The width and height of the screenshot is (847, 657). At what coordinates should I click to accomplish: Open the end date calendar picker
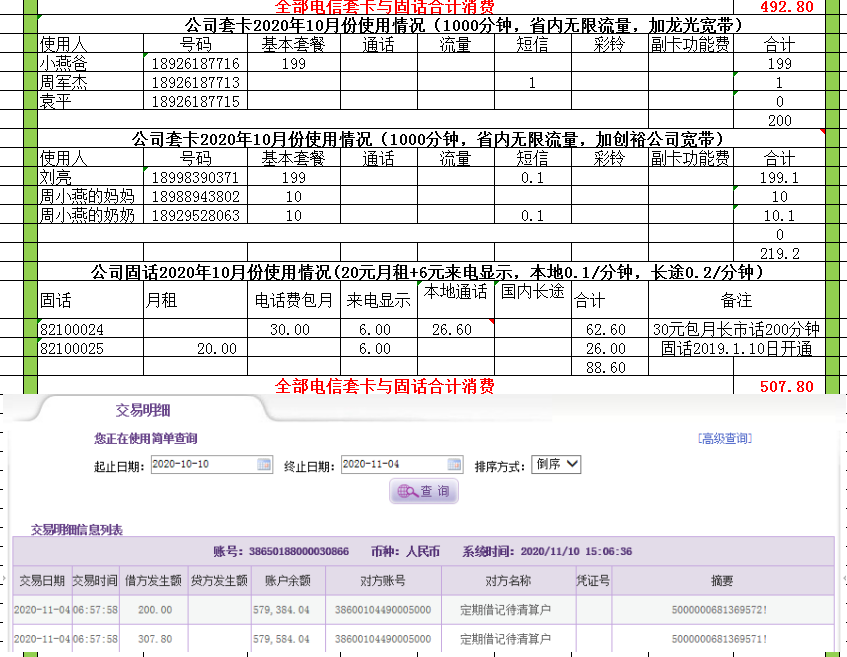coord(455,464)
